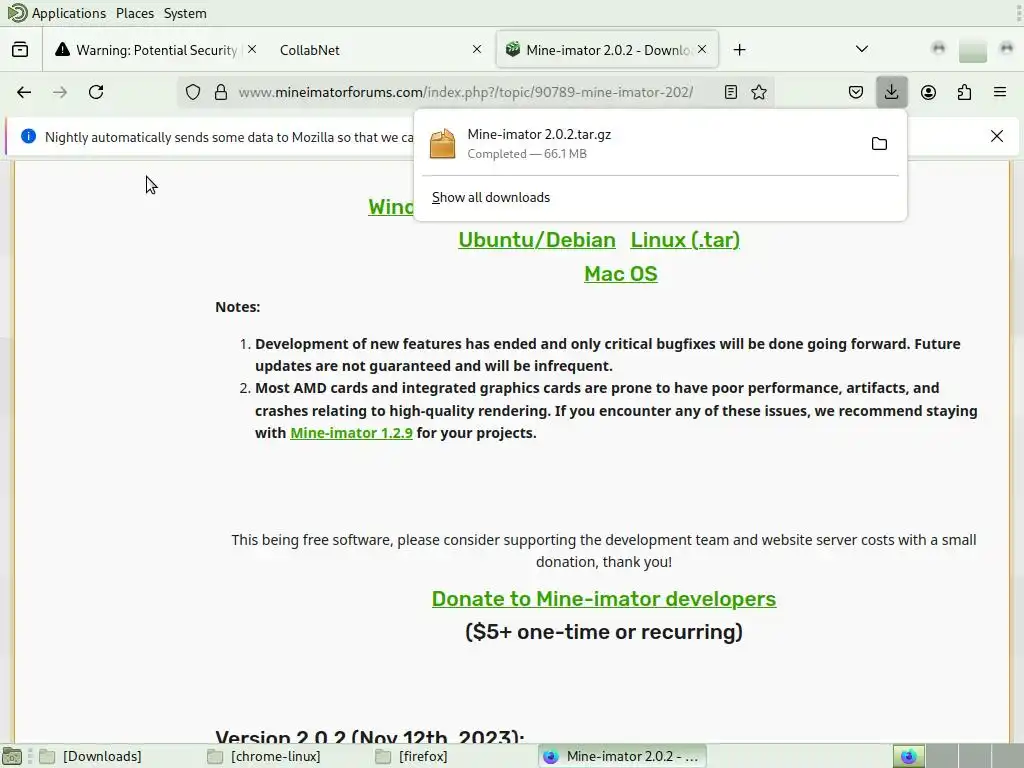The width and height of the screenshot is (1024, 768).
Task: Open a new tab with the plus
Action: coord(739,50)
